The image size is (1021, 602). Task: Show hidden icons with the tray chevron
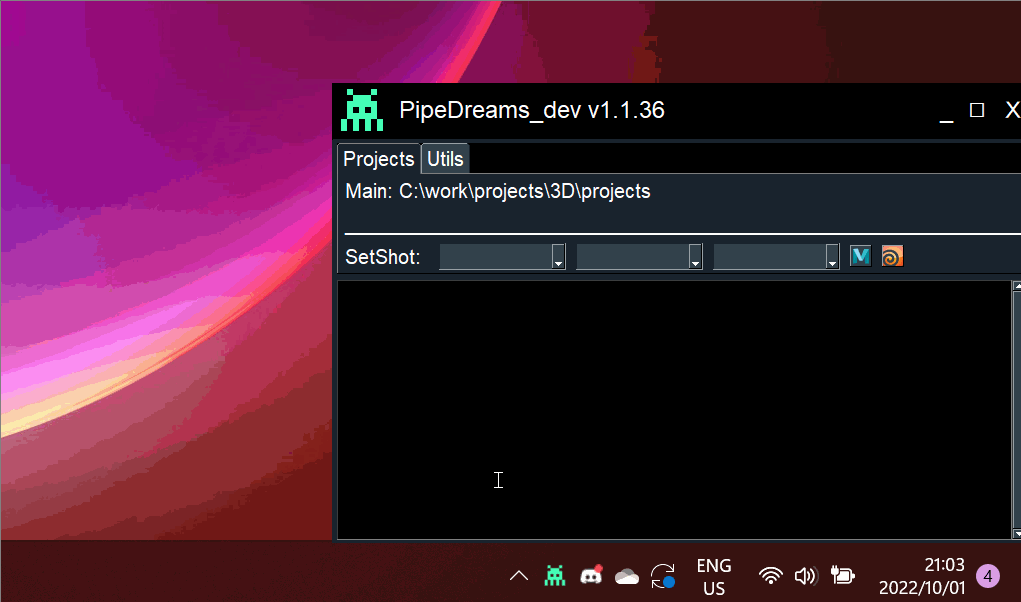pyautogui.click(x=519, y=576)
